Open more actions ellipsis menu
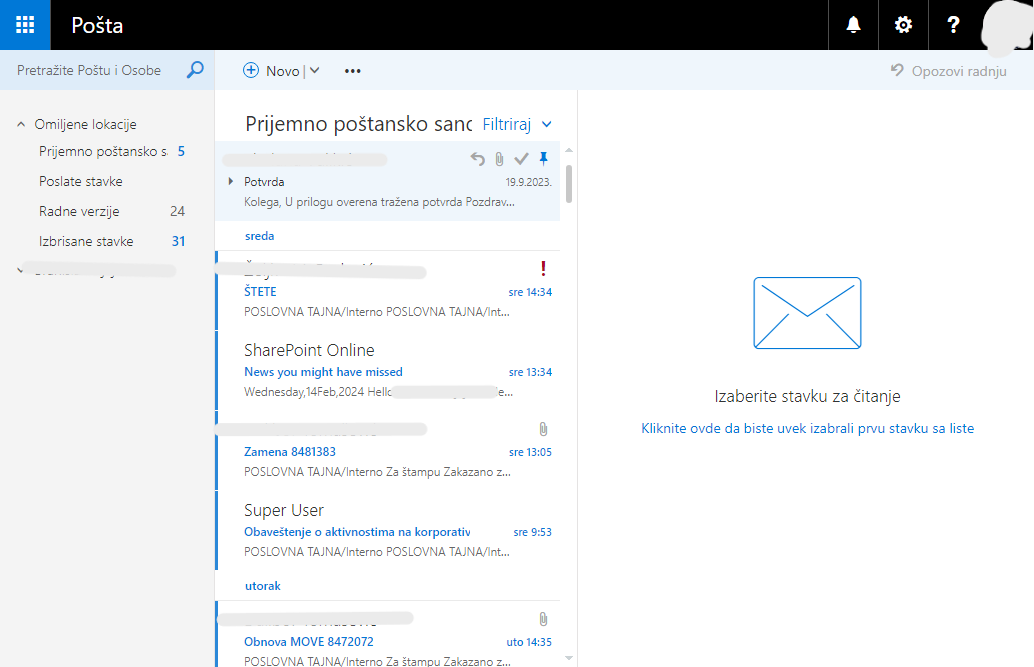 coord(353,71)
